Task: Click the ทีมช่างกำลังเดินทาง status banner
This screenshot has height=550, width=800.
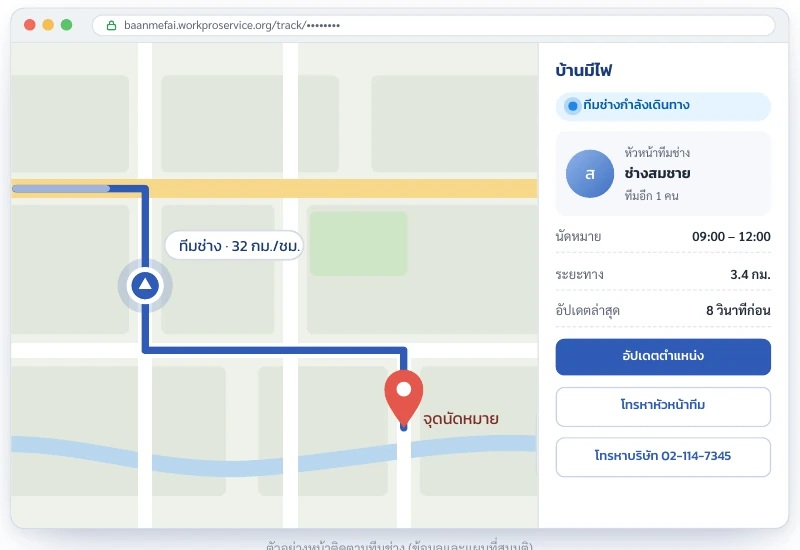Action: 663,106
